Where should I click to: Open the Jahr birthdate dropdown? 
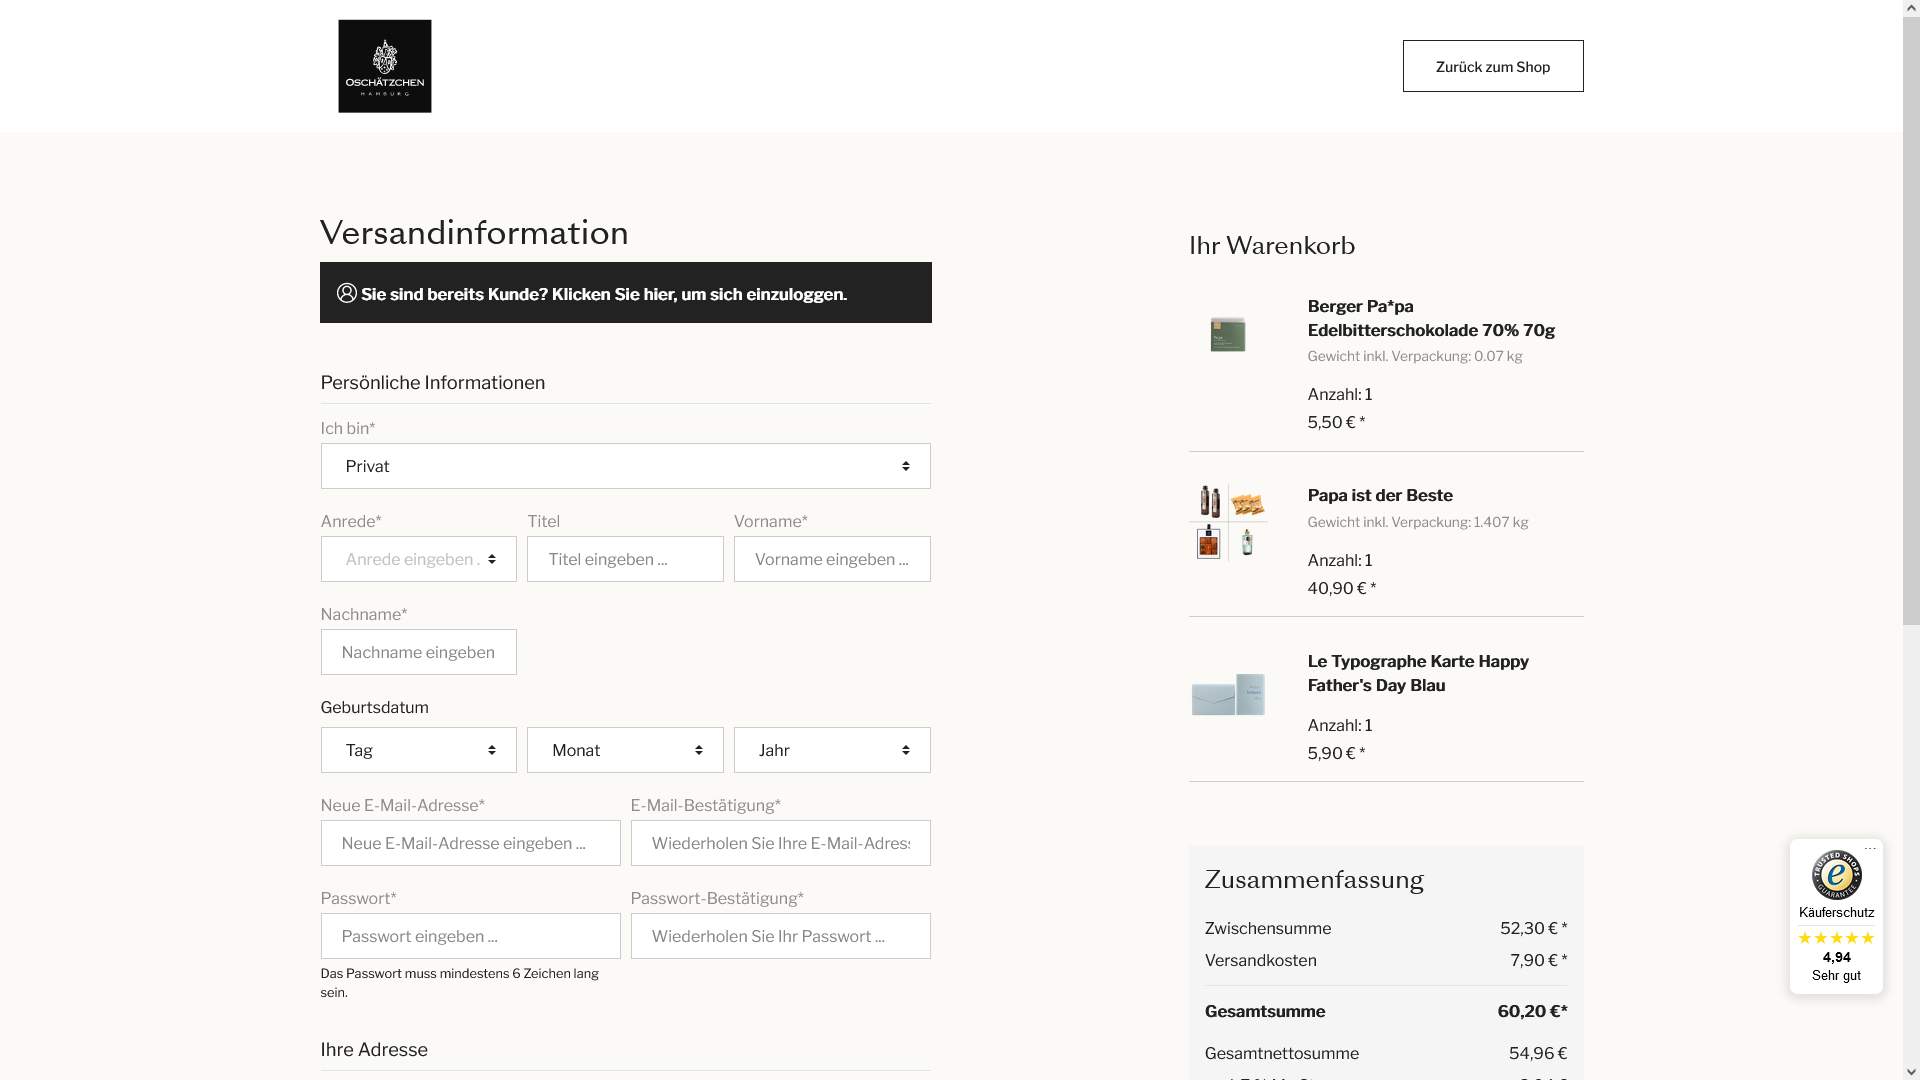click(833, 750)
